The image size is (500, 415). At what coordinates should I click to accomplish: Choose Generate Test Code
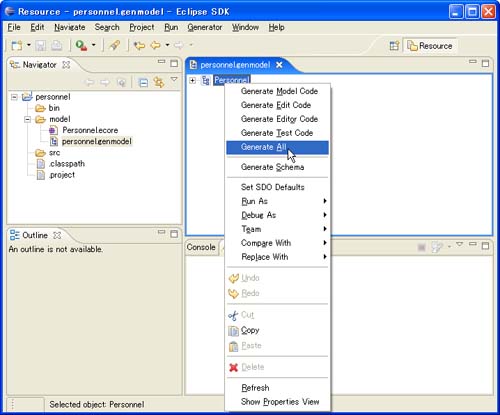click(x=278, y=133)
